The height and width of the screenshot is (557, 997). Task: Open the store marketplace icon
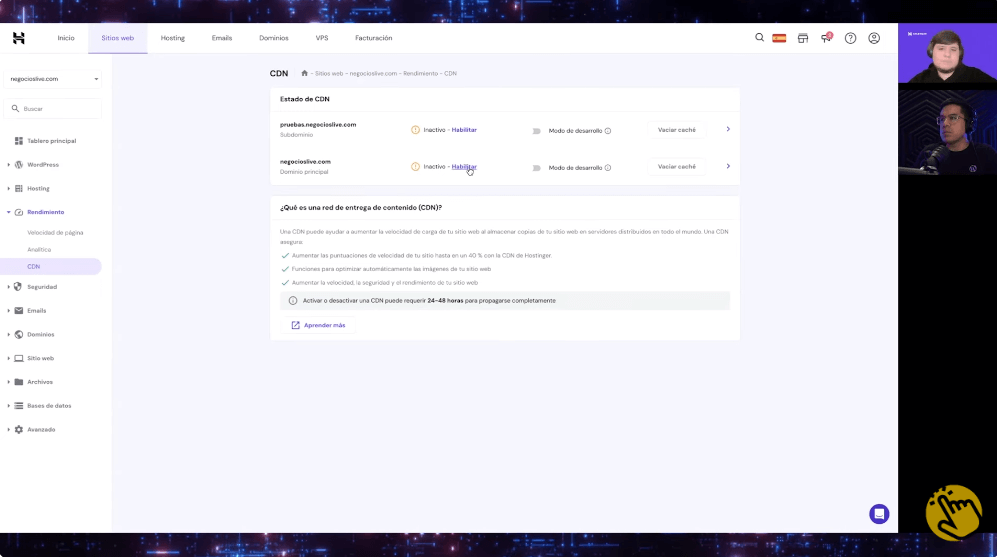click(803, 38)
